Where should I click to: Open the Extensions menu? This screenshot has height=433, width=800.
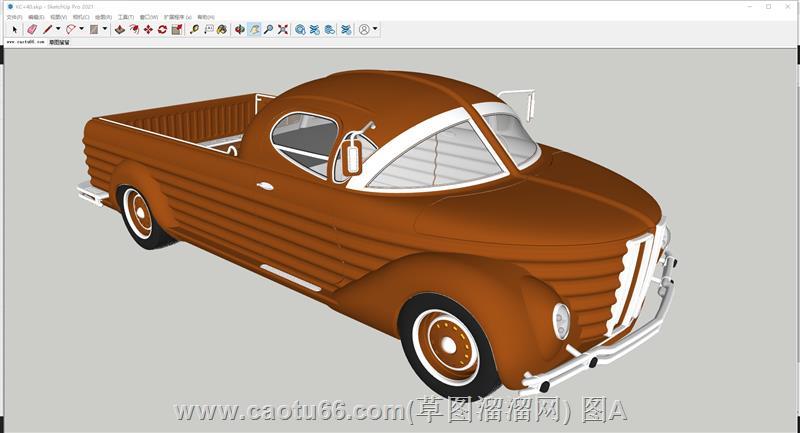178,17
